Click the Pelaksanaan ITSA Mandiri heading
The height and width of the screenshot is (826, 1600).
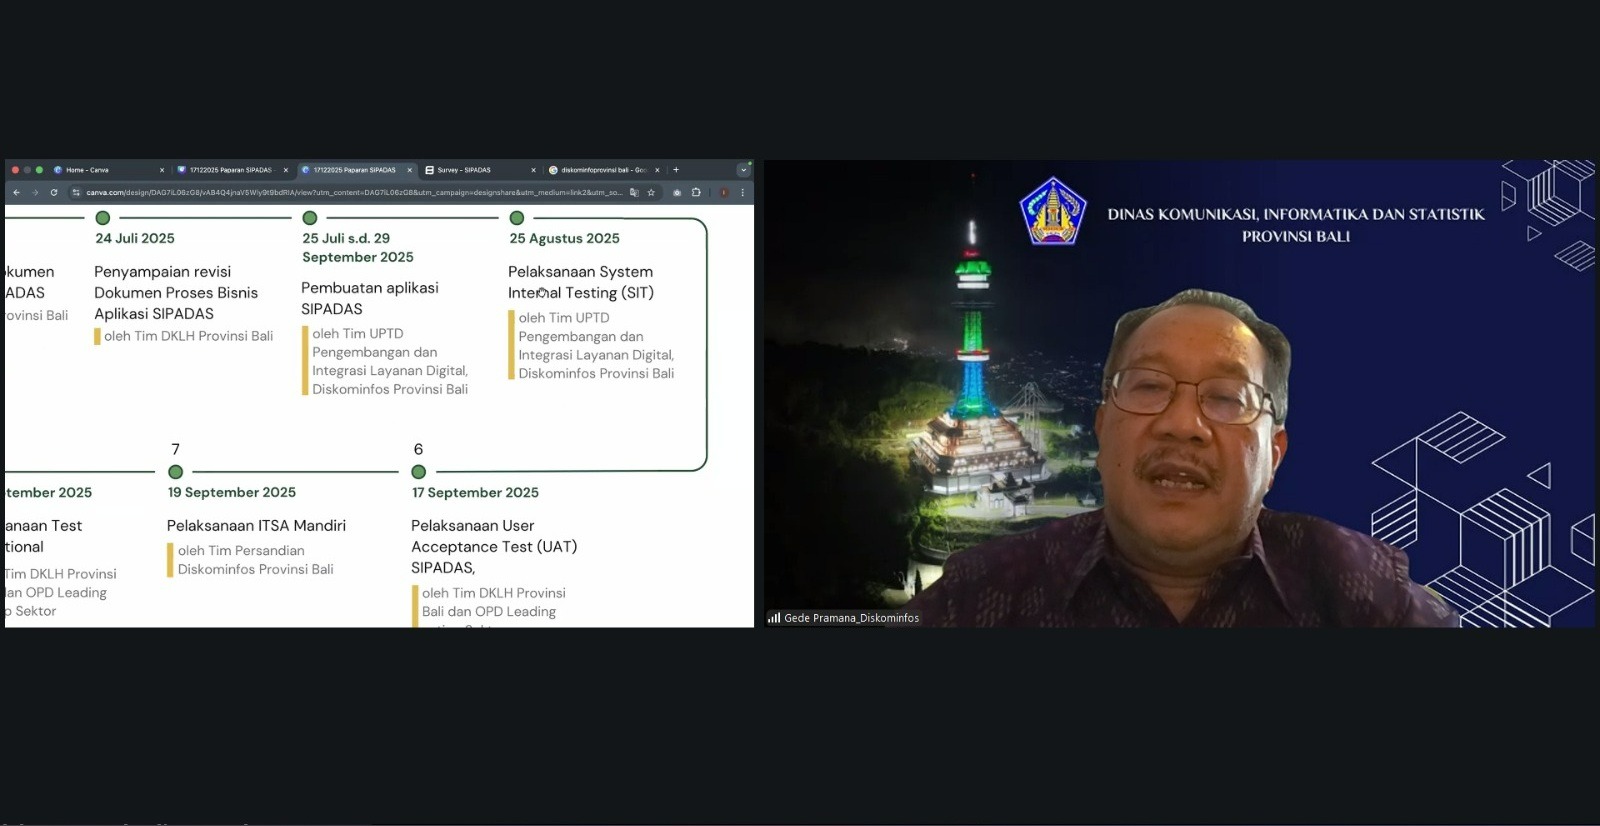256,526
